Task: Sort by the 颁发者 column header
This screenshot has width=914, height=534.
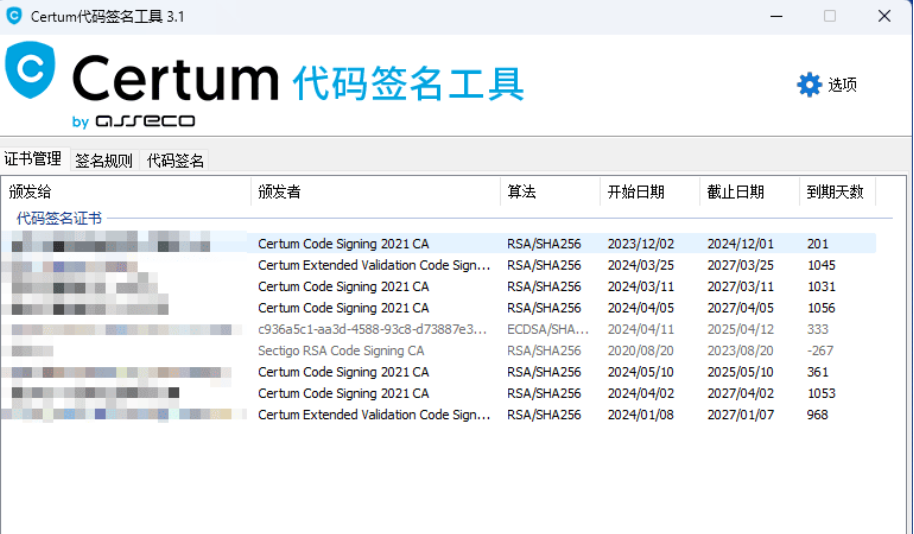Action: point(375,192)
